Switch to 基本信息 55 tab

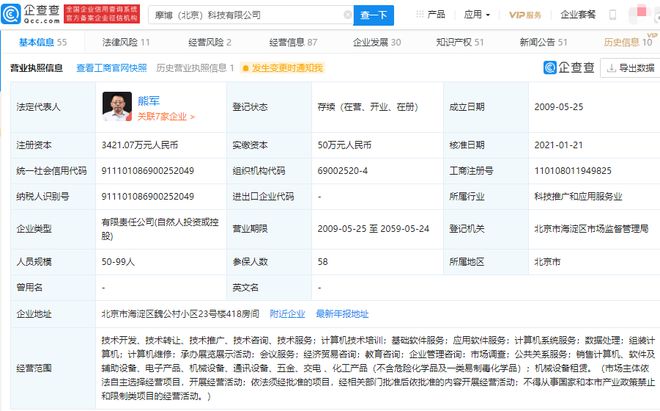point(43,42)
